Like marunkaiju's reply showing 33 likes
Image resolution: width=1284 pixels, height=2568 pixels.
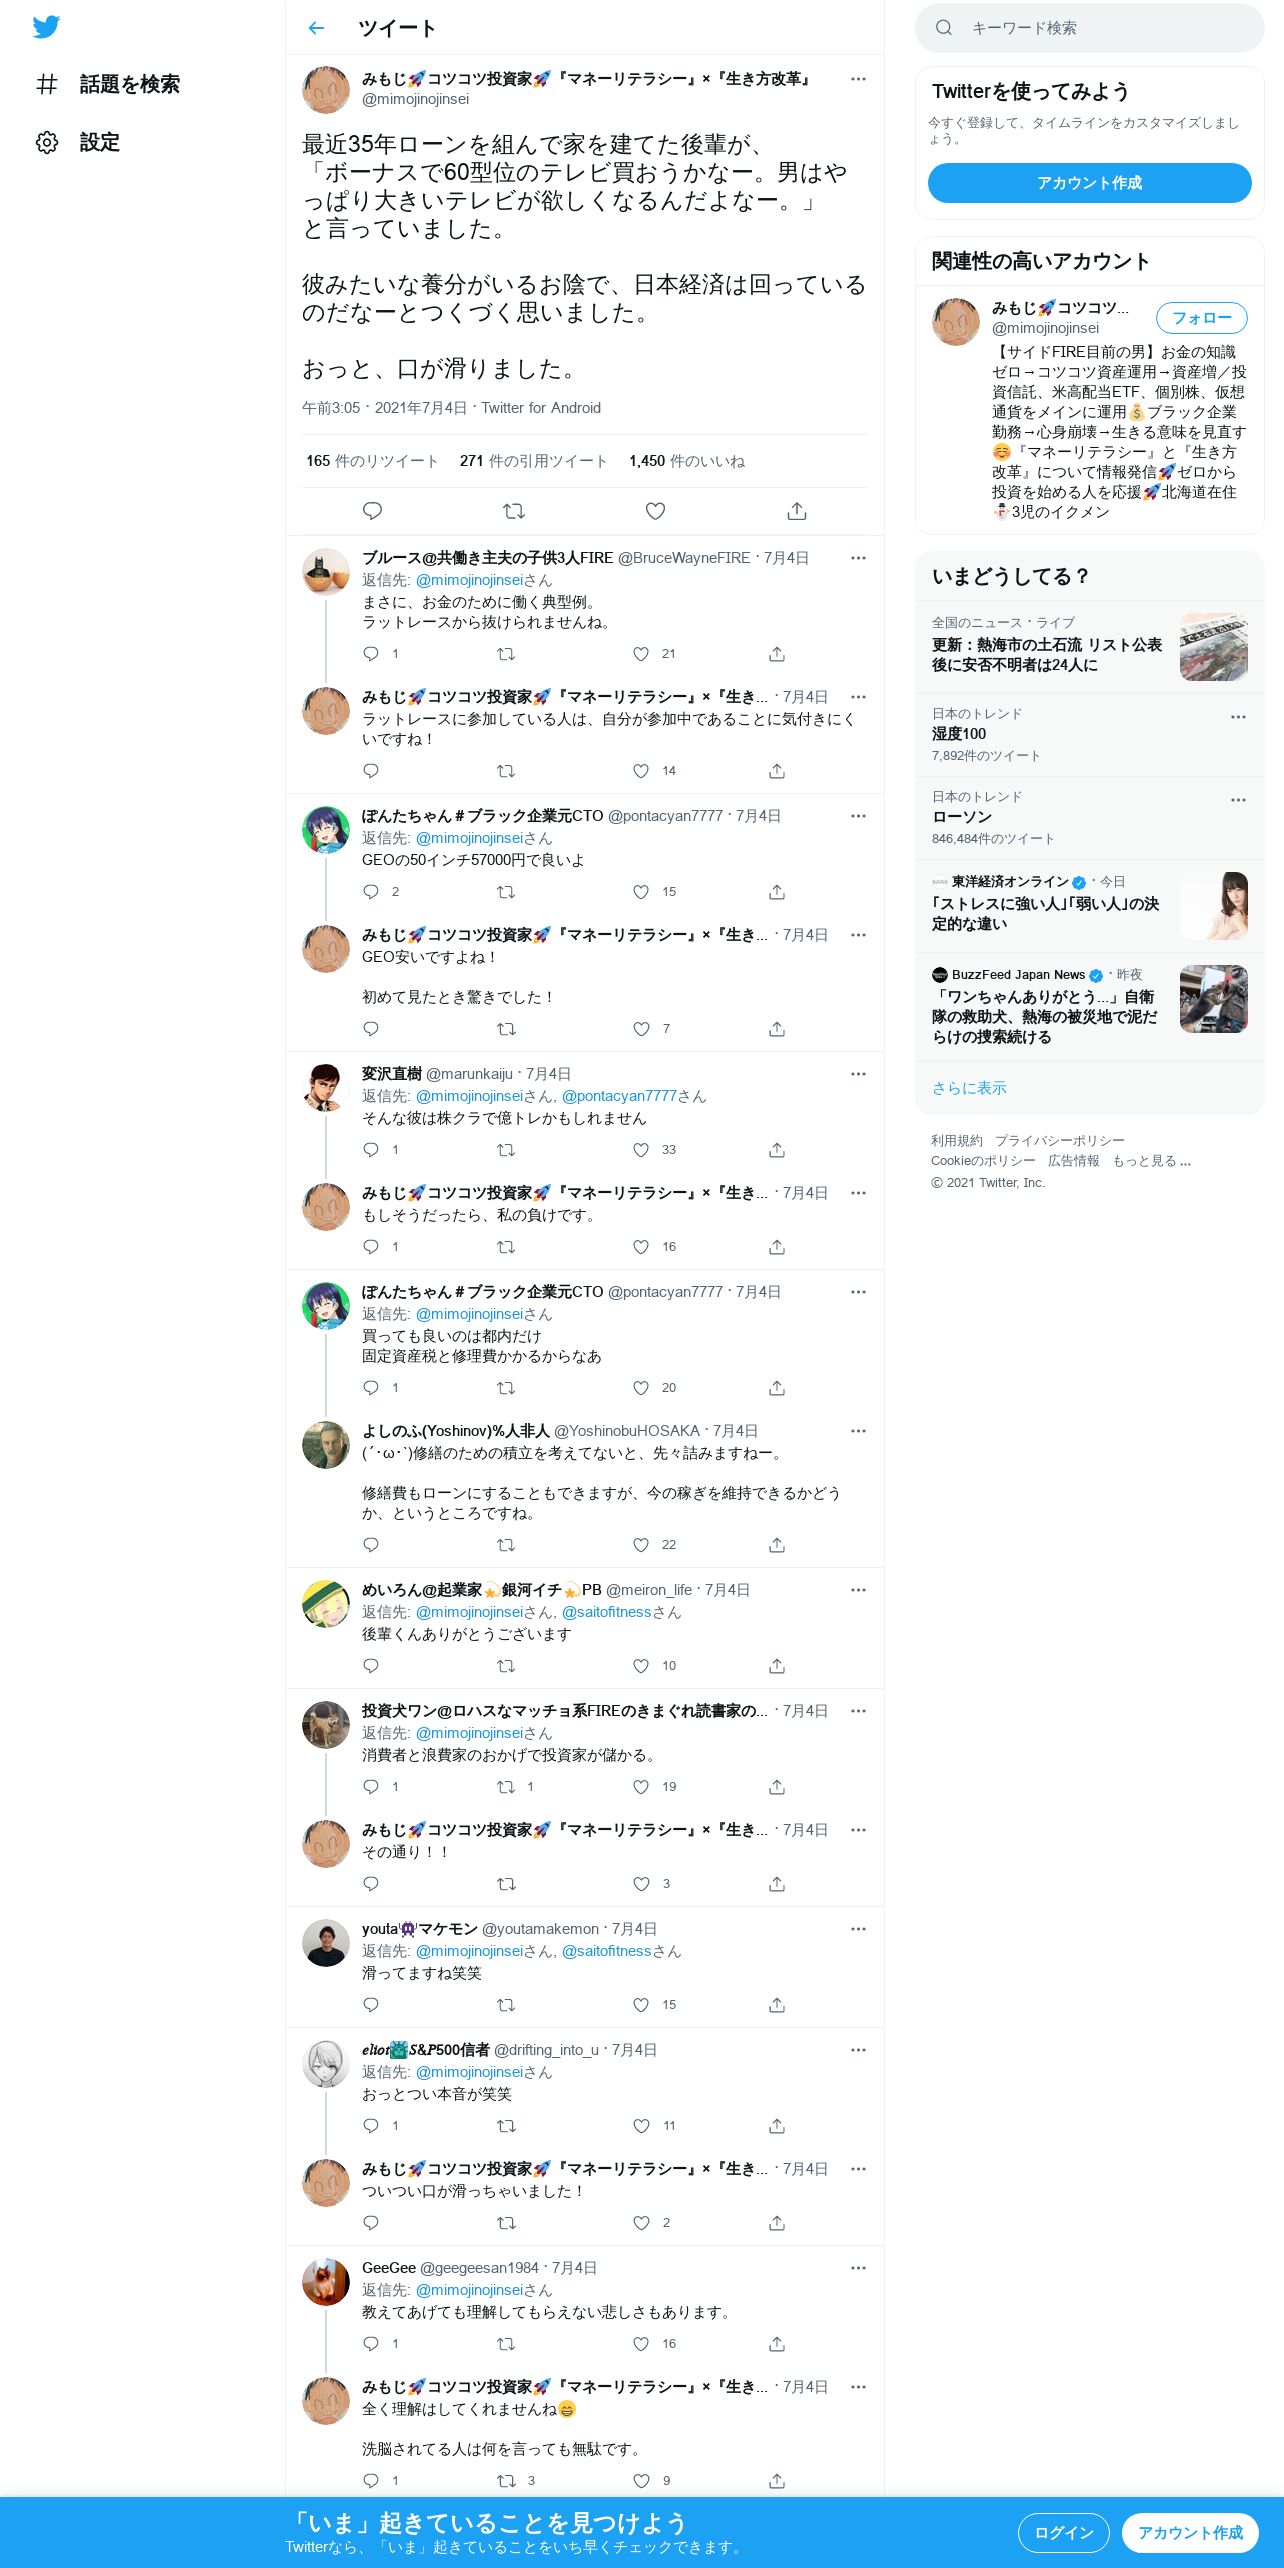pyautogui.click(x=641, y=1150)
